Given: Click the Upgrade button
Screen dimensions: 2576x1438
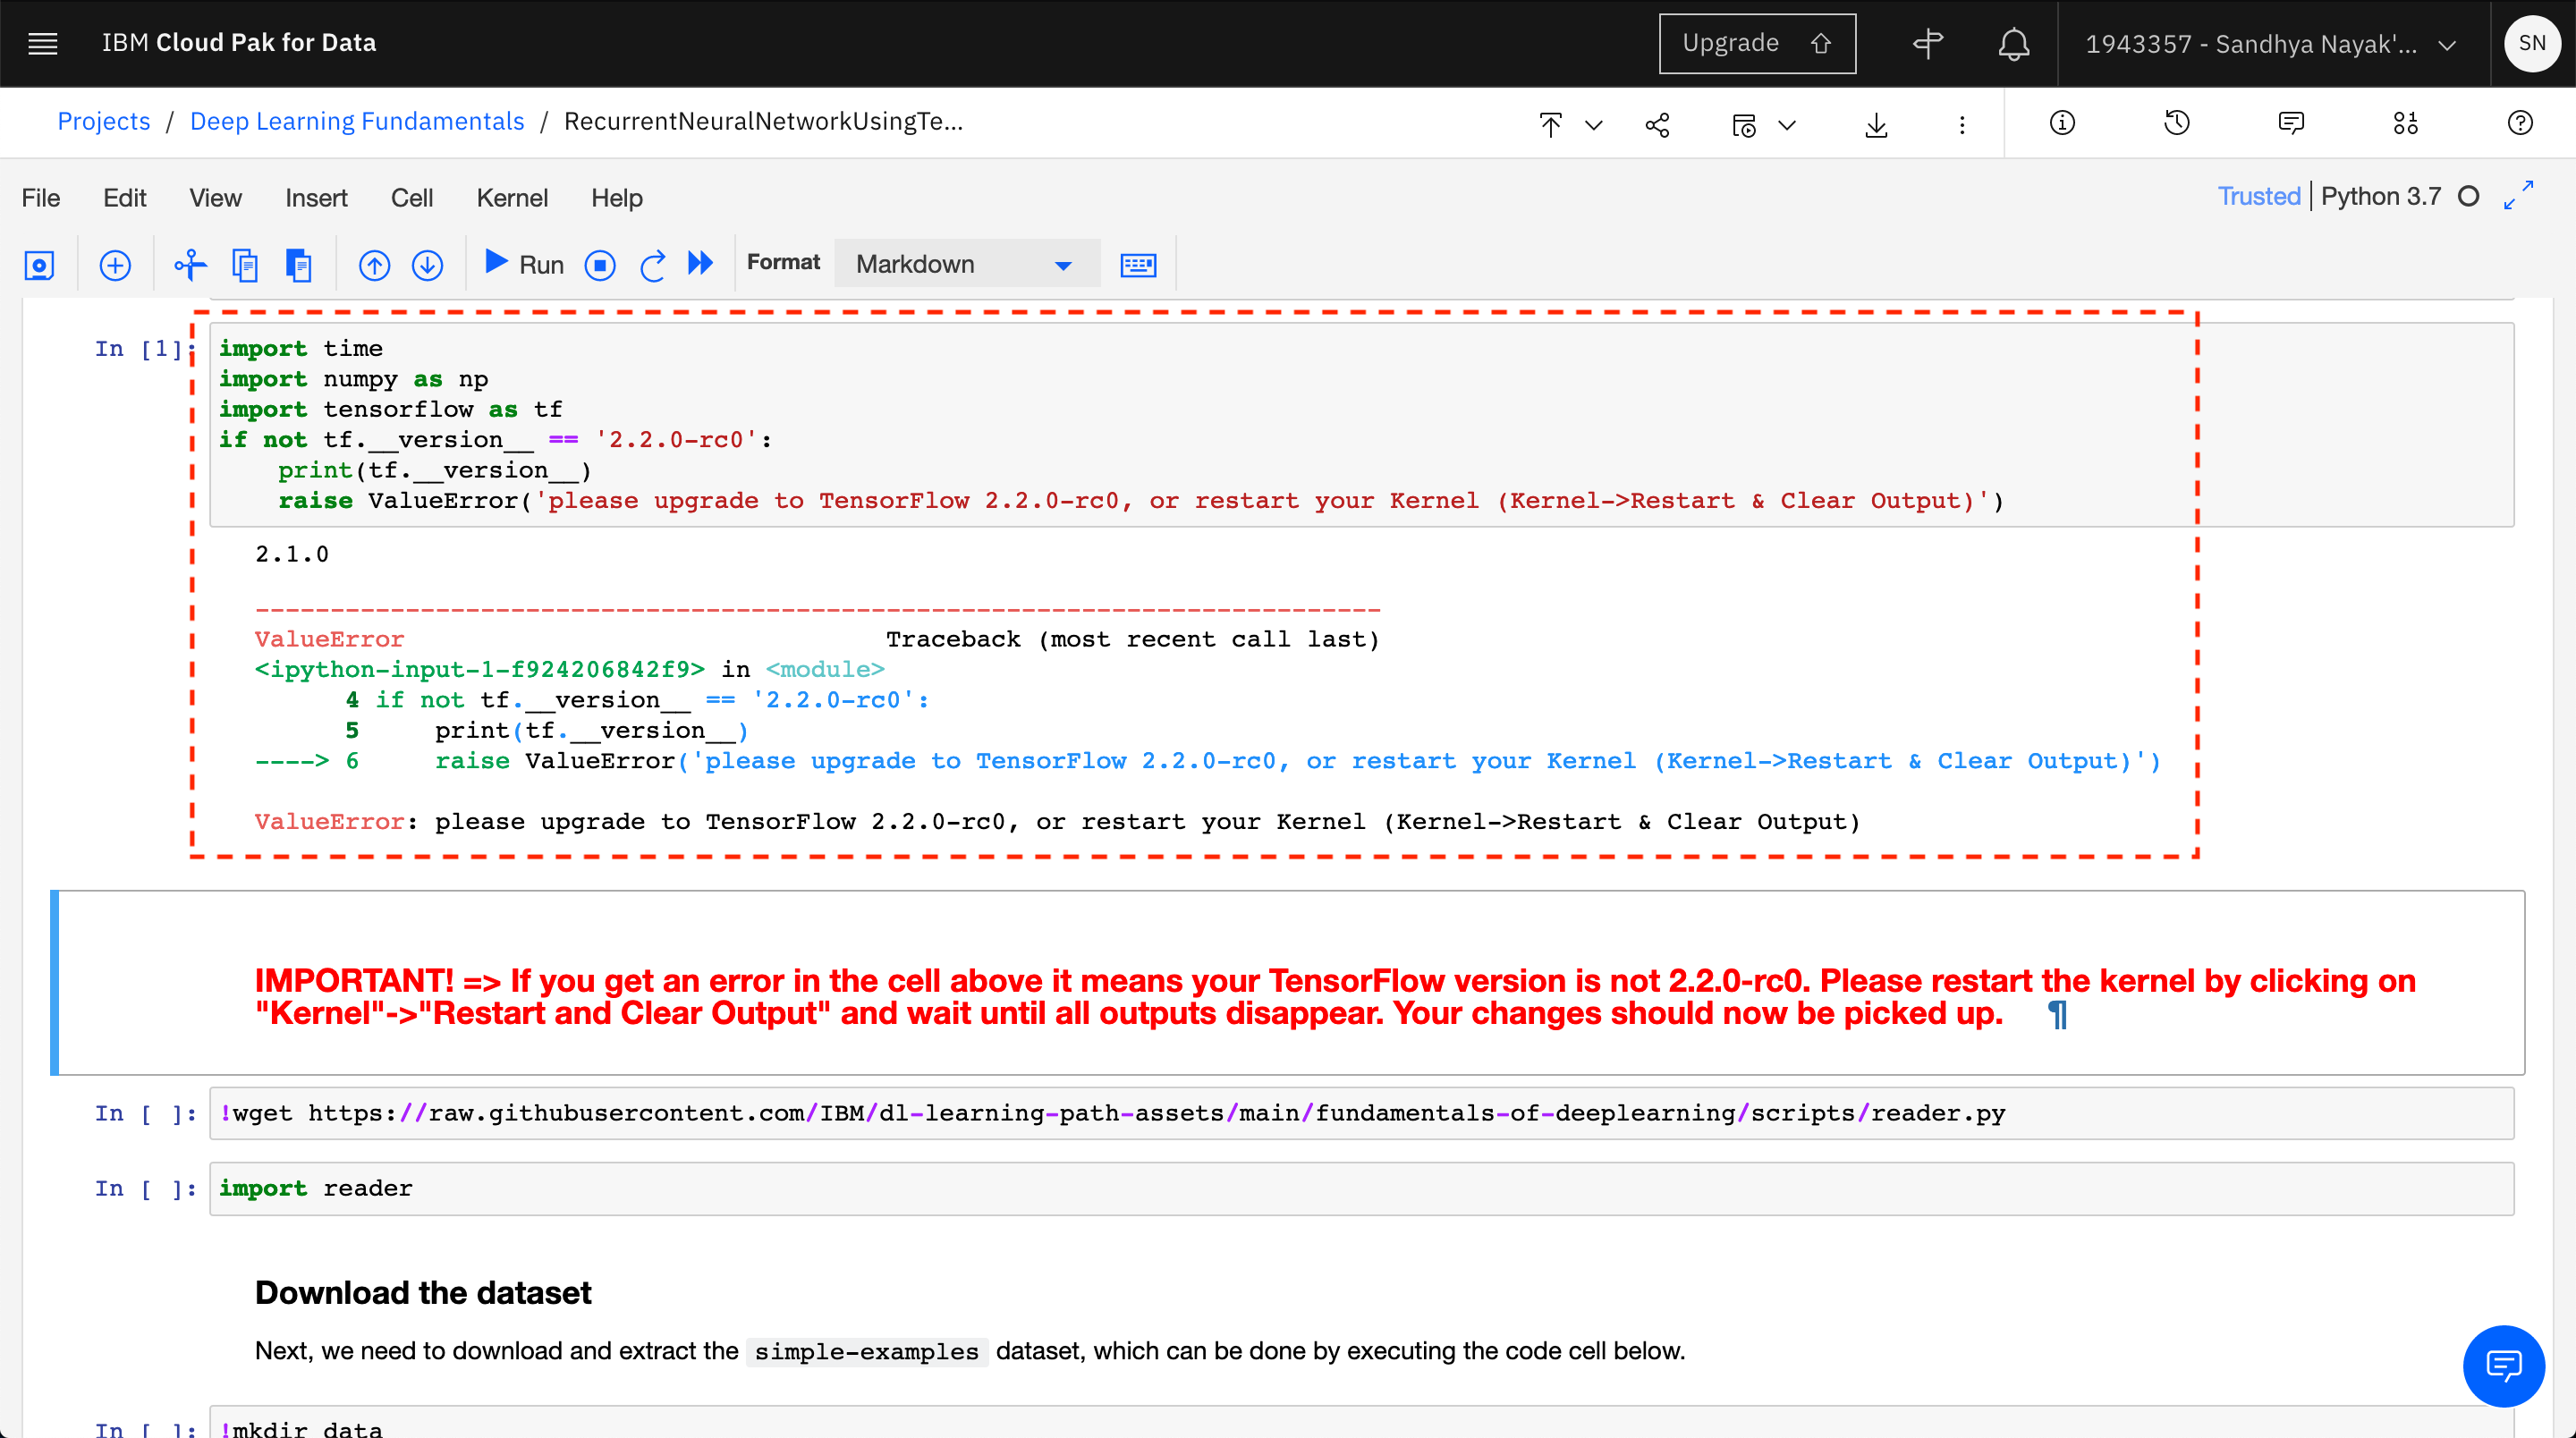Looking at the screenshot, I should [x=1756, y=43].
